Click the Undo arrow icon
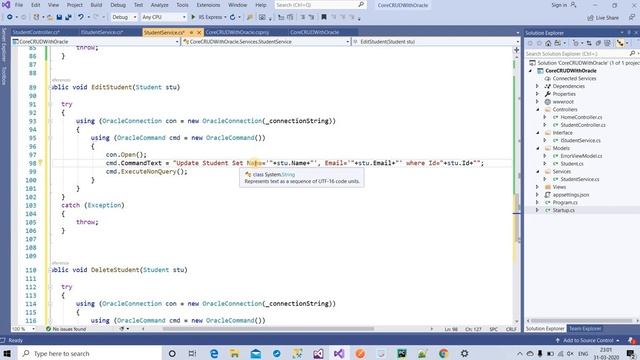This screenshot has height=360, width=640. [x=80, y=17]
